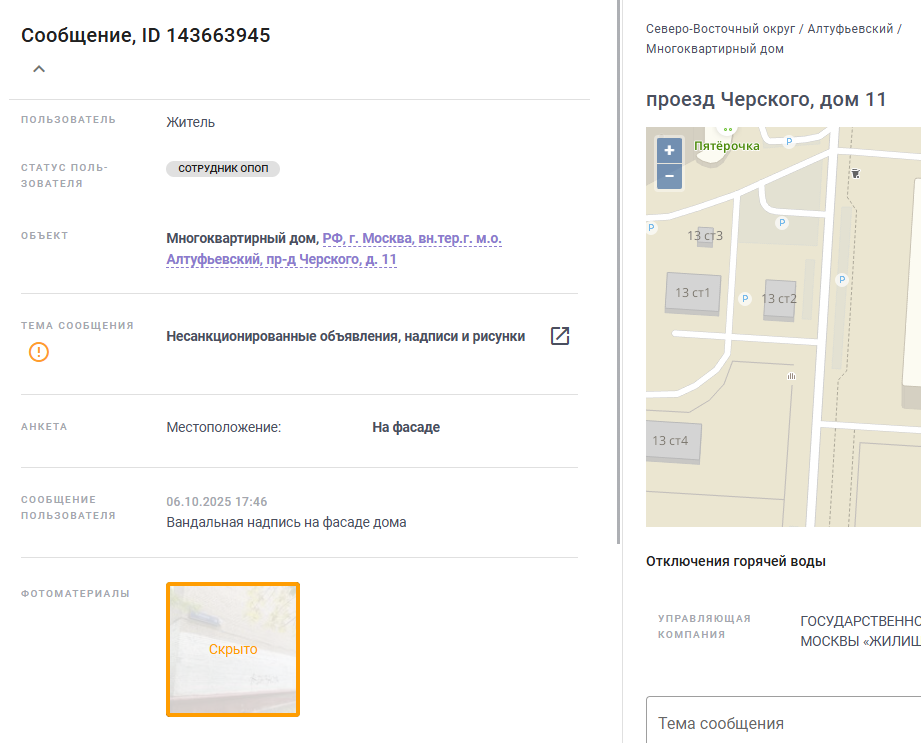Click the Многоквартирный дом breadcrumb
This screenshot has height=743, width=921.
pos(715,49)
